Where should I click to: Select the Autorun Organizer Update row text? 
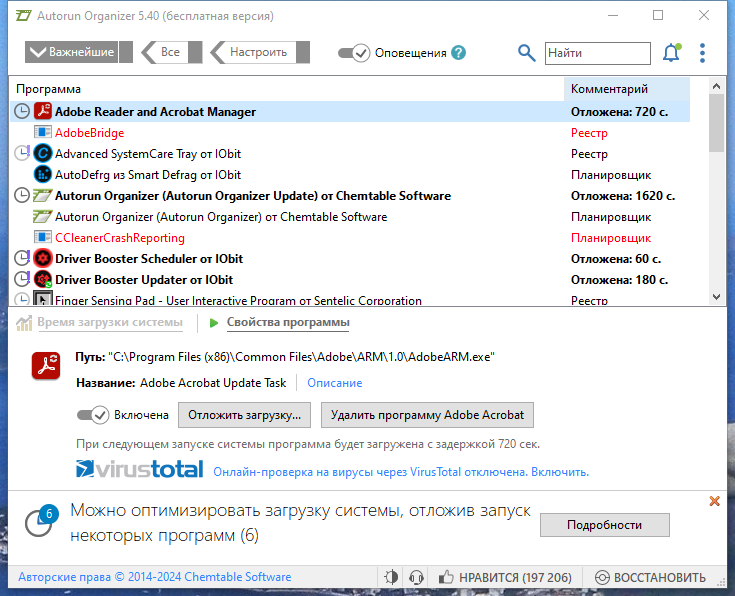click(253, 196)
